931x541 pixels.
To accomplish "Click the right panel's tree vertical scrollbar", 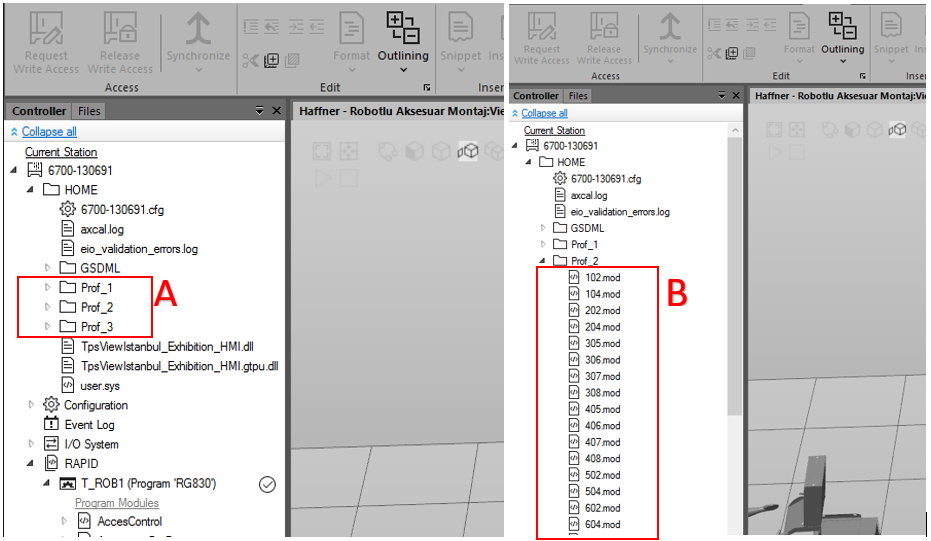I will [x=736, y=300].
